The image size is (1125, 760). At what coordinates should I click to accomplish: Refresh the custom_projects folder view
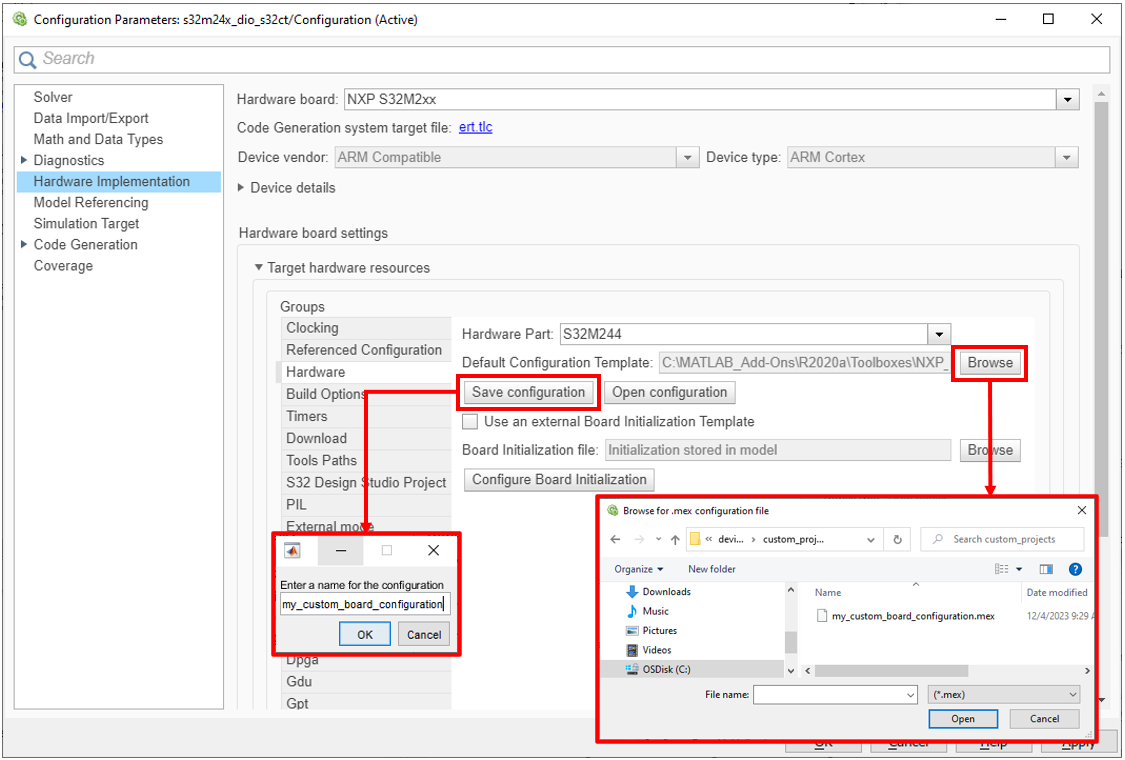pyautogui.click(x=898, y=540)
